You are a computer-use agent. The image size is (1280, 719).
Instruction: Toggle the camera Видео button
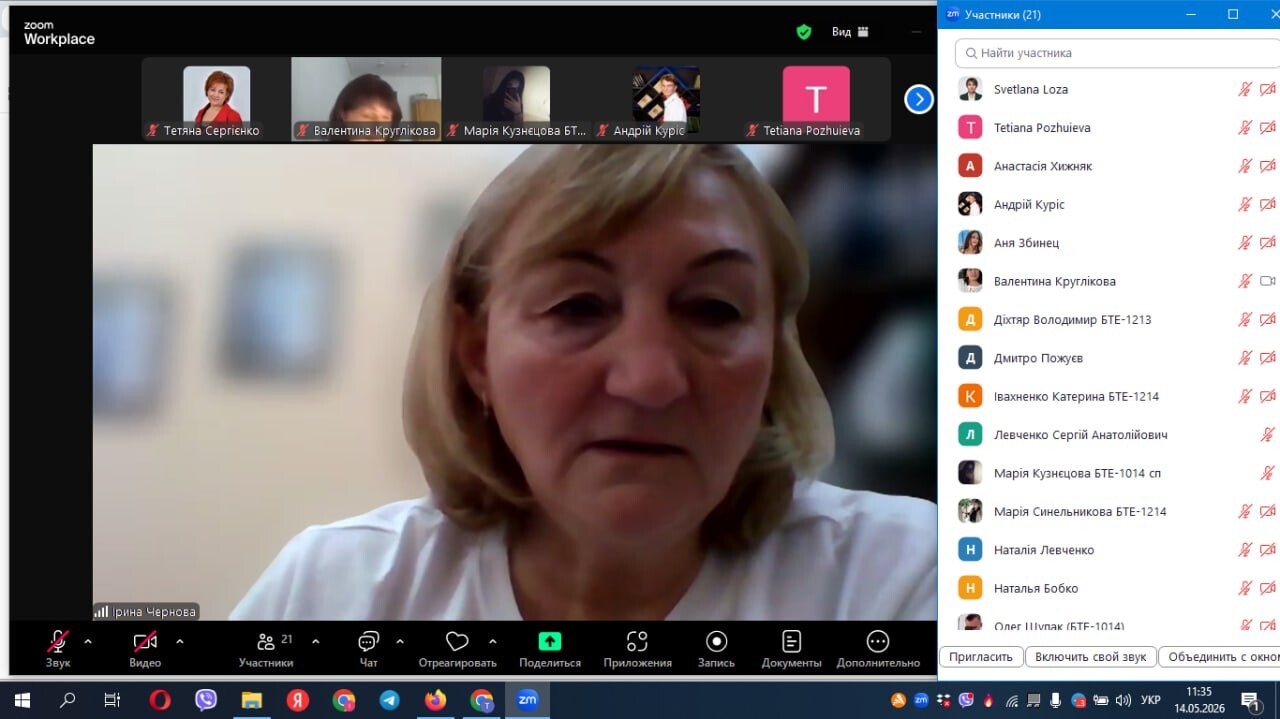click(145, 642)
